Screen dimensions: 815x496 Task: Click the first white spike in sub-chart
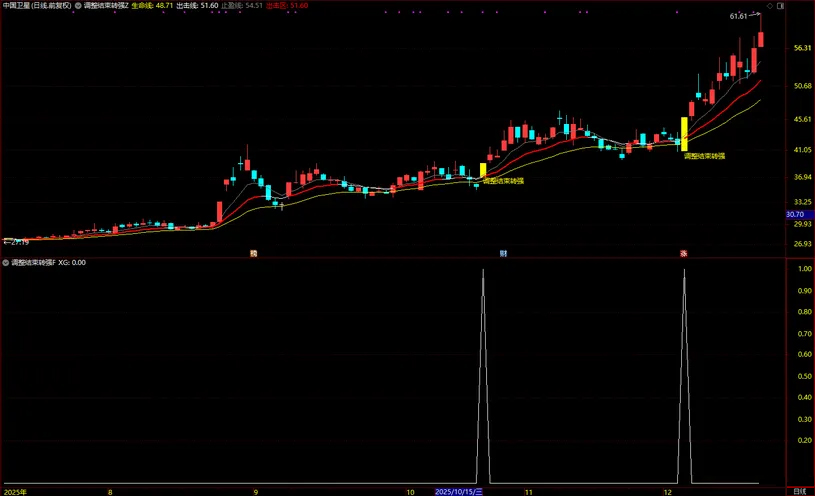[x=483, y=376]
